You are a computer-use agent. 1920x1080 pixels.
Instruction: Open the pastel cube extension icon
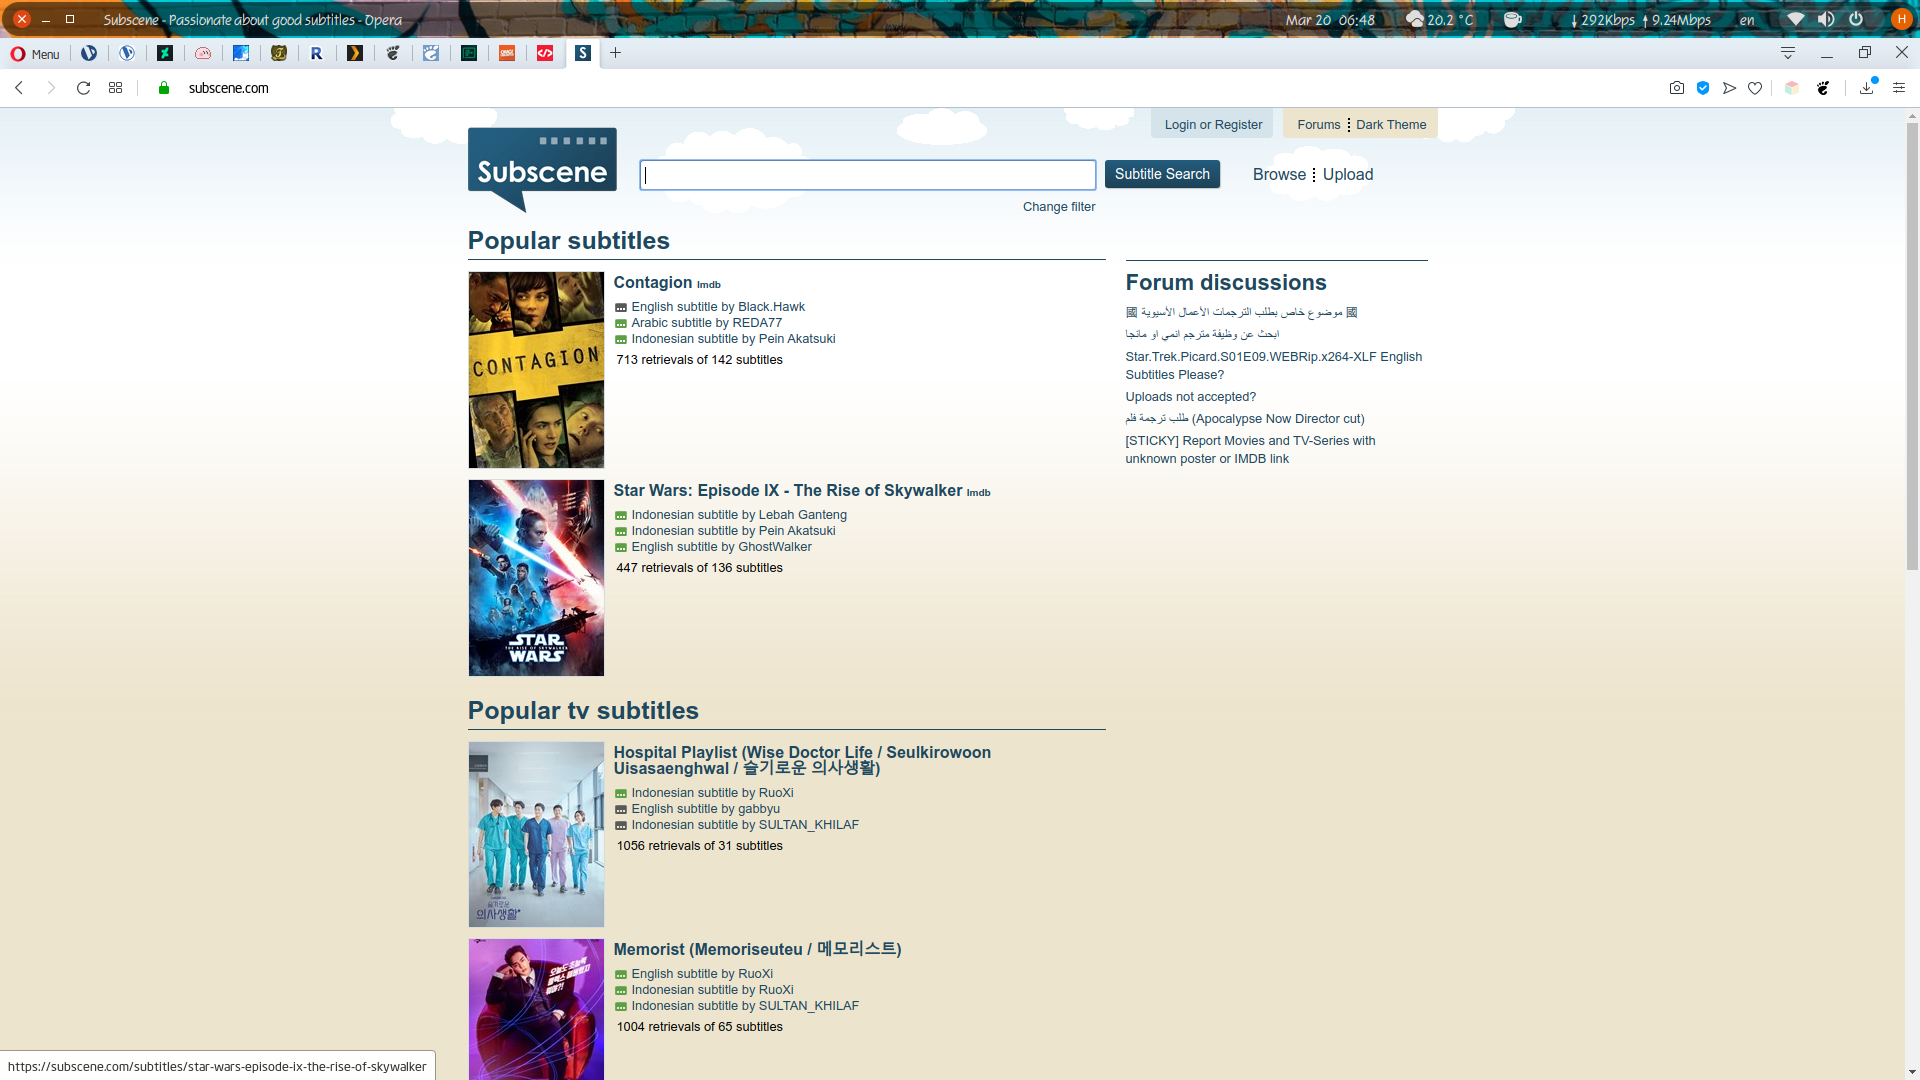pos(1792,88)
